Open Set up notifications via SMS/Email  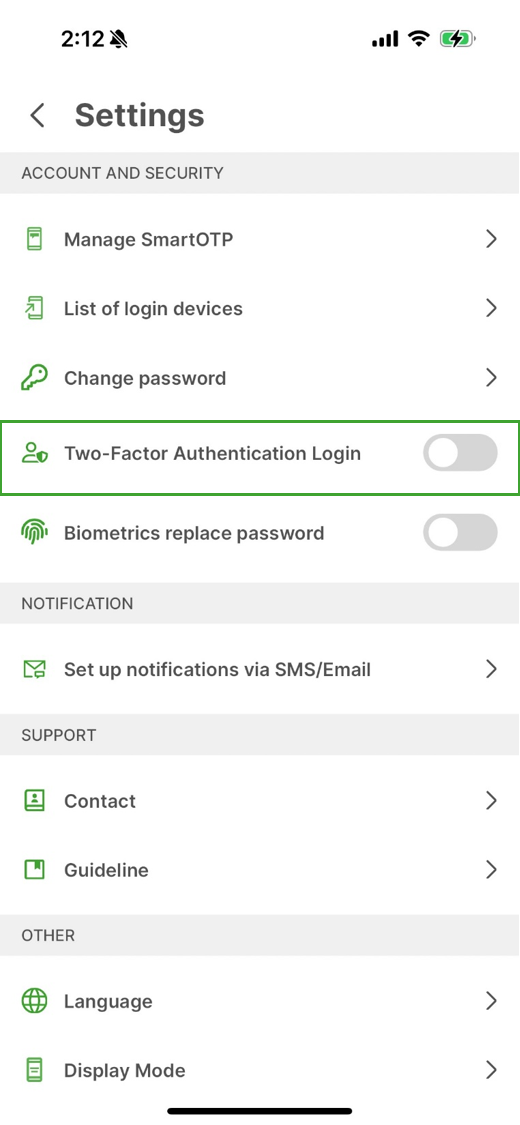pyautogui.click(x=260, y=669)
